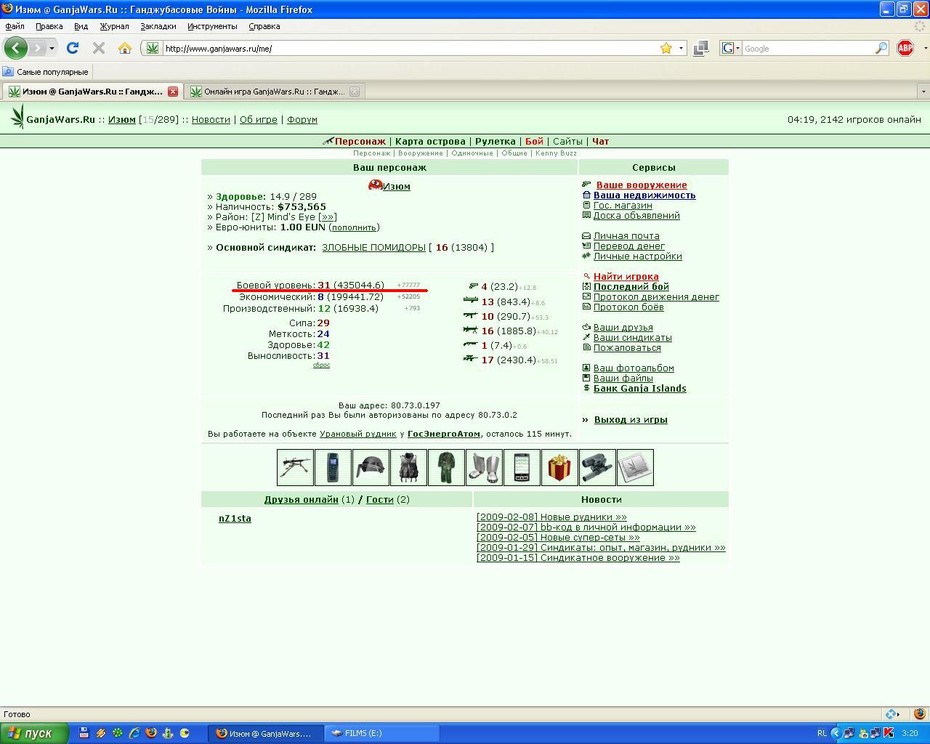The height and width of the screenshot is (744, 930).
Task: Open the search engine selector dropdown
Action: point(730,48)
